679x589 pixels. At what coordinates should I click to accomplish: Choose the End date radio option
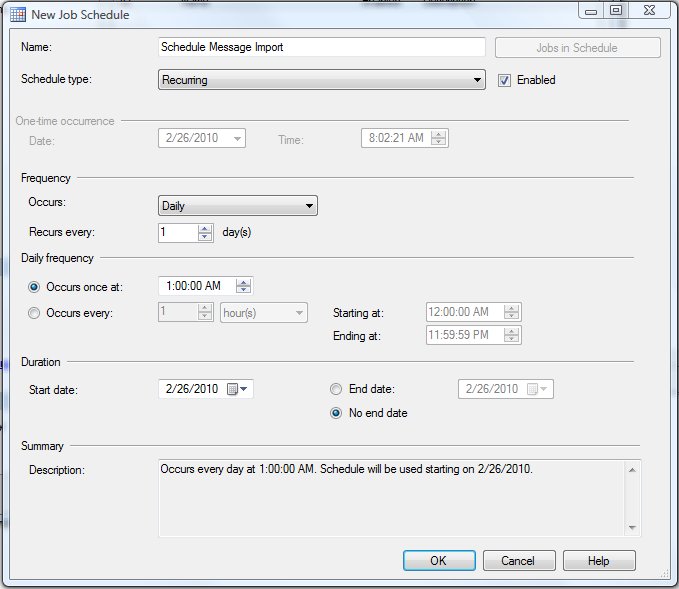pyautogui.click(x=337, y=389)
